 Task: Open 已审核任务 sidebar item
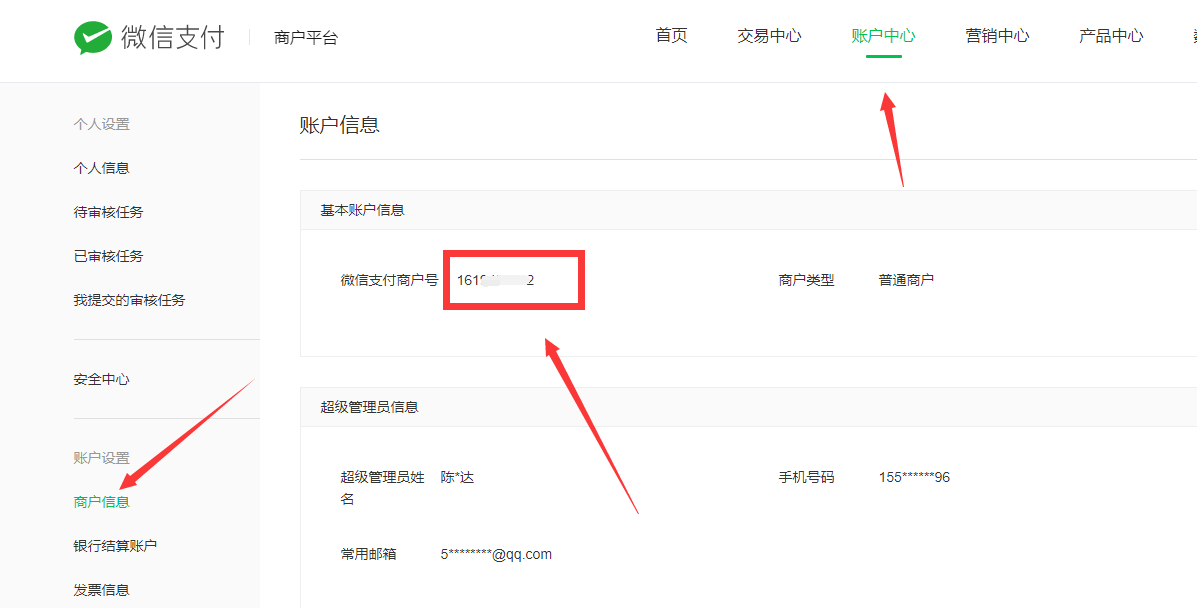[108, 256]
